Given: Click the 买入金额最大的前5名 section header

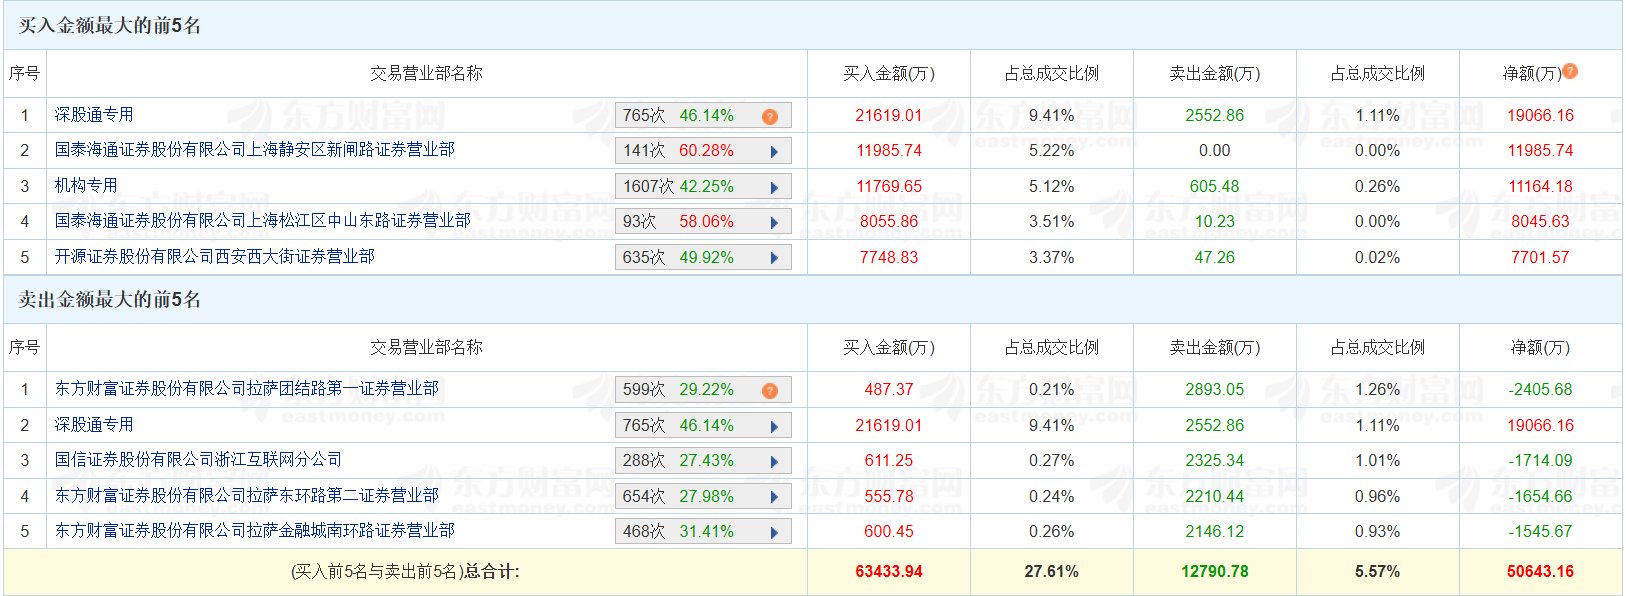Looking at the screenshot, I should 110,26.
